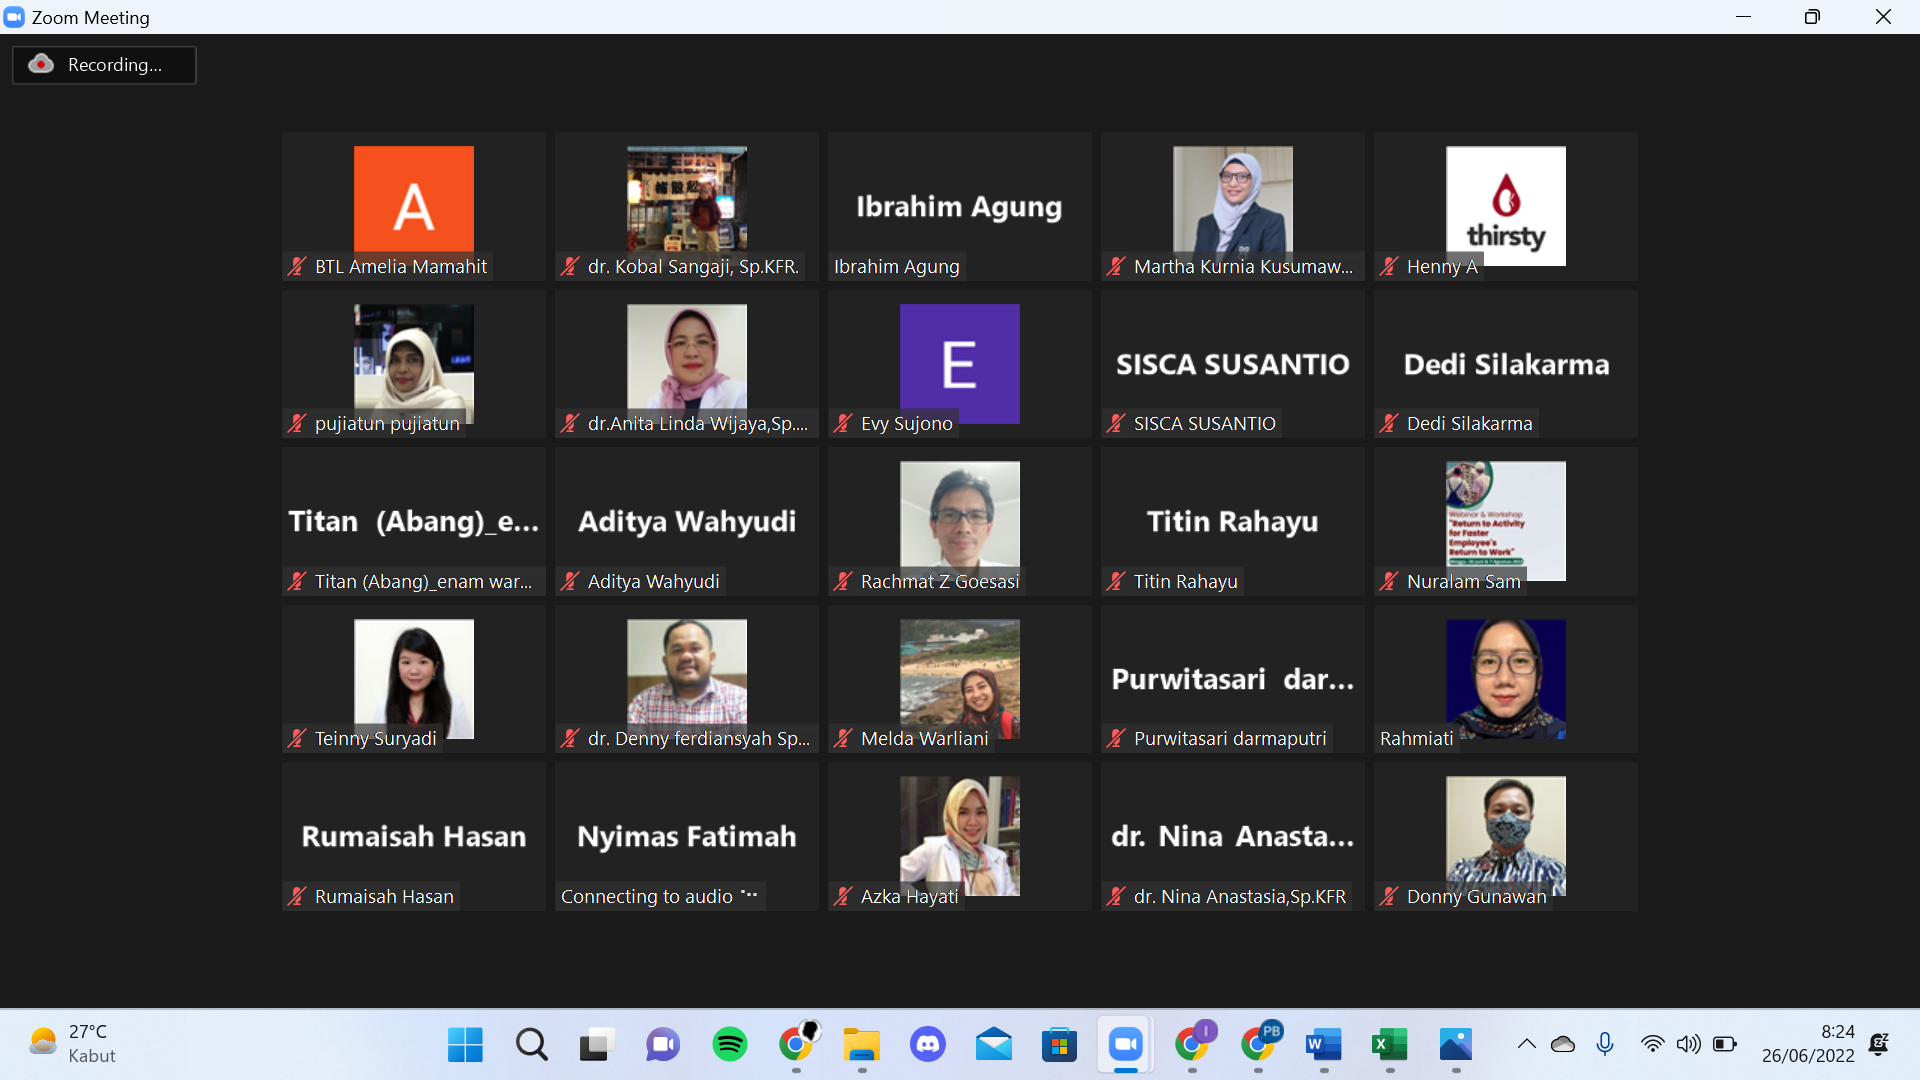This screenshot has height=1080, width=1920.
Task: Open taskbar Search
Action: click(531, 1045)
